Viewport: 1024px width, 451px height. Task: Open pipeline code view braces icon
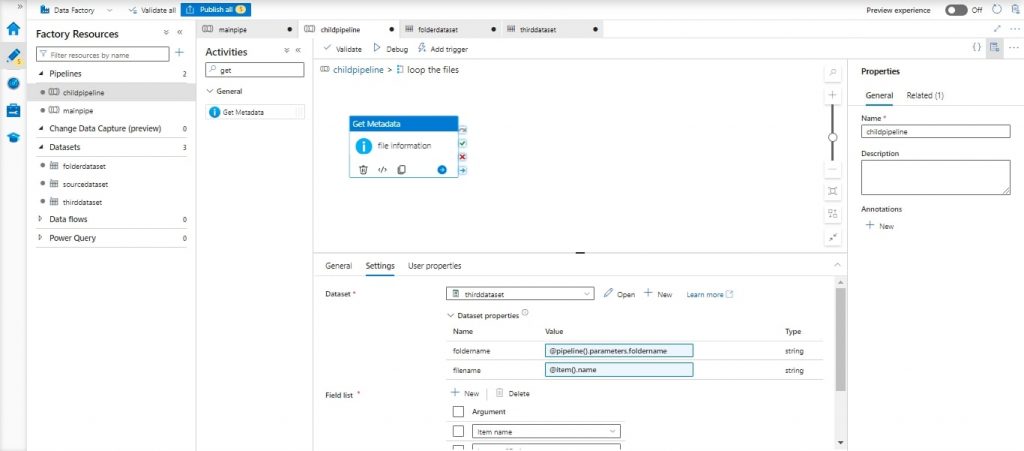[976, 47]
